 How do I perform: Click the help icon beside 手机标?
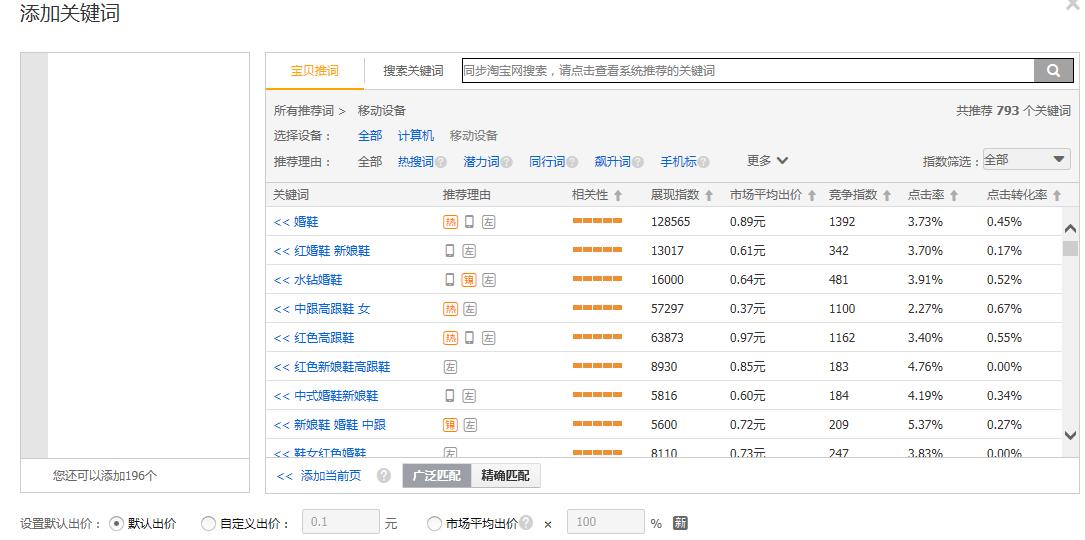pyautogui.click(x=704, y=162)
